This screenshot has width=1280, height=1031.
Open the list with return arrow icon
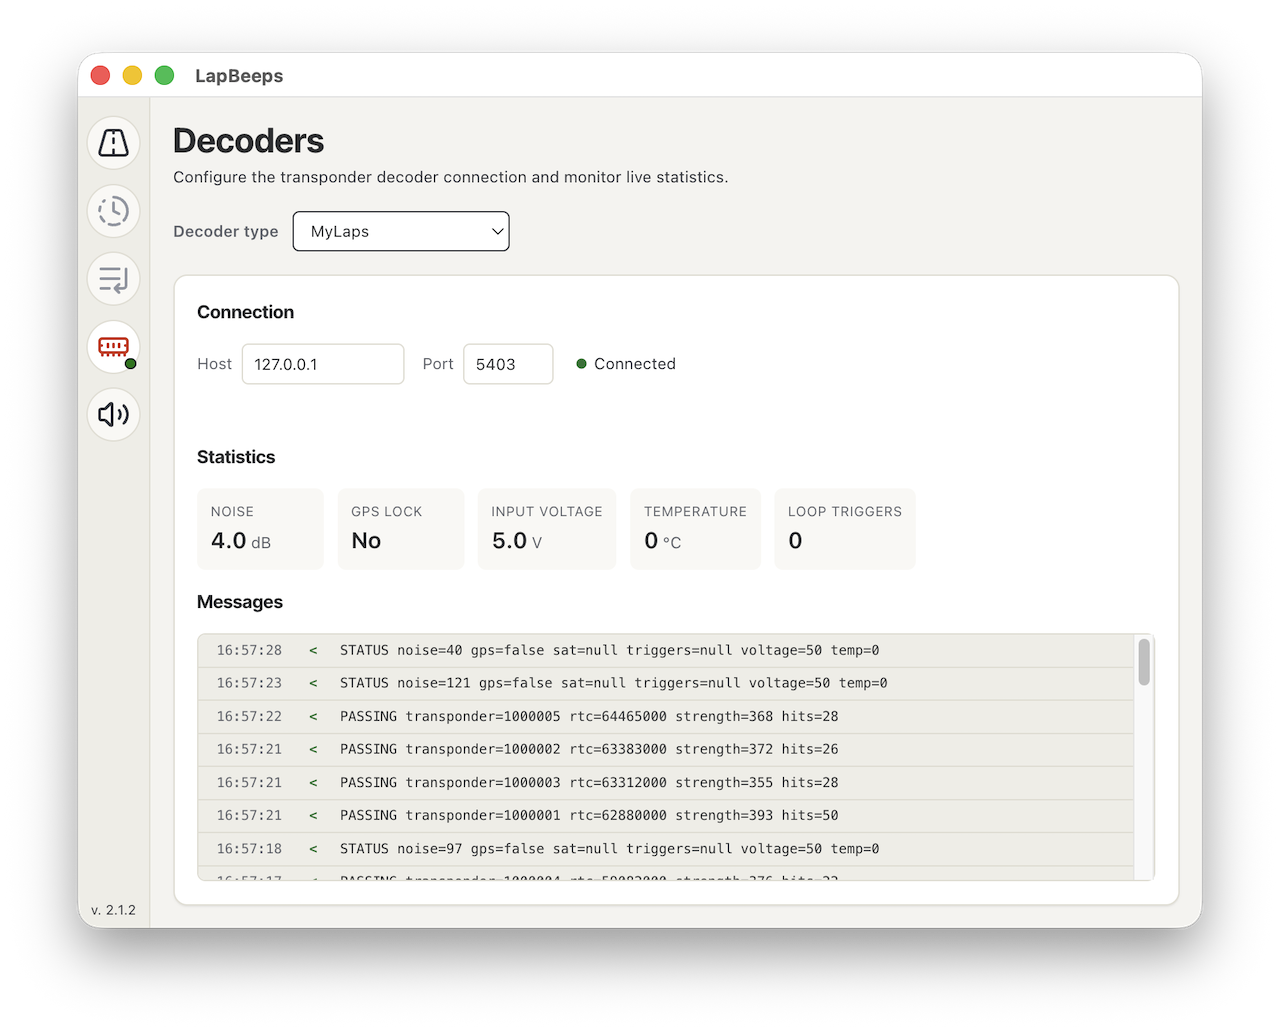[113, 279]
